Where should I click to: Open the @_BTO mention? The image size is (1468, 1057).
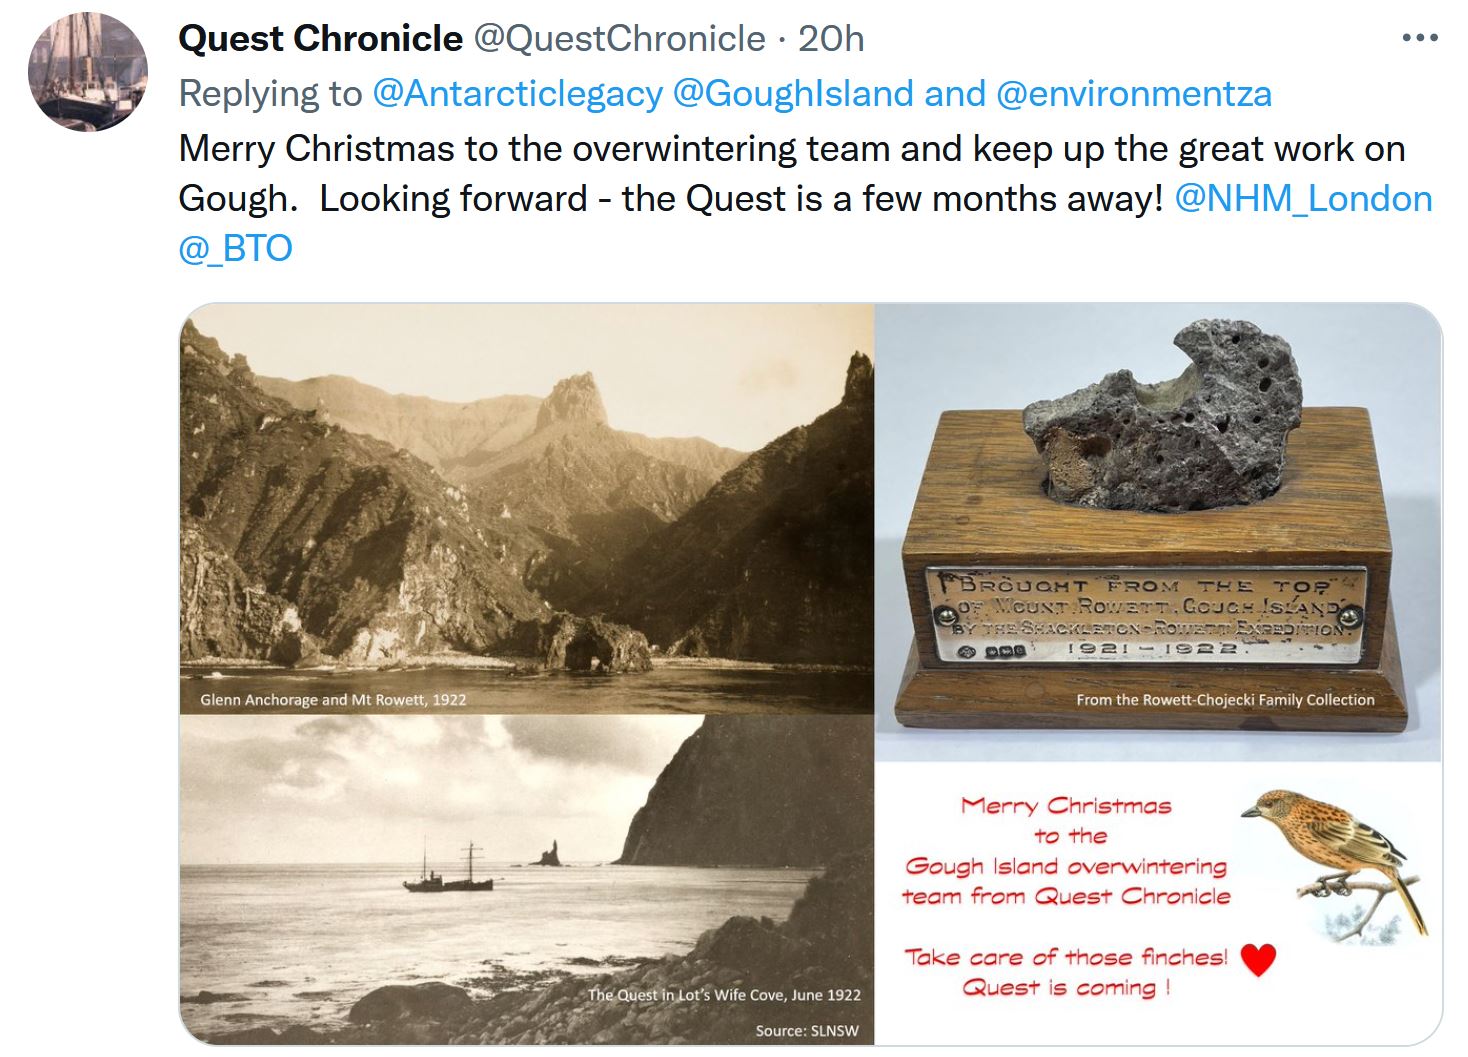click(235, 248)
